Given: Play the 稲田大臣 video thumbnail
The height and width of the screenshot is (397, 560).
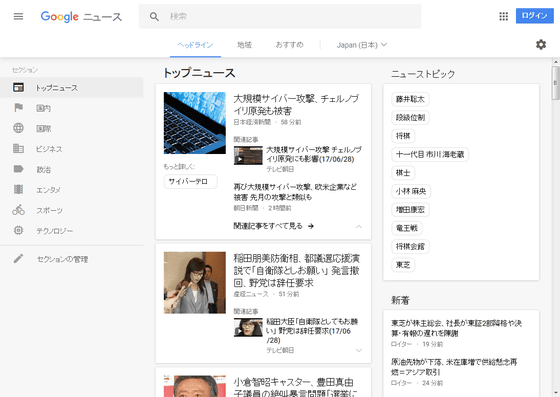Looking at the screenshot, I should pyautogui.click(x=248, y=327).
